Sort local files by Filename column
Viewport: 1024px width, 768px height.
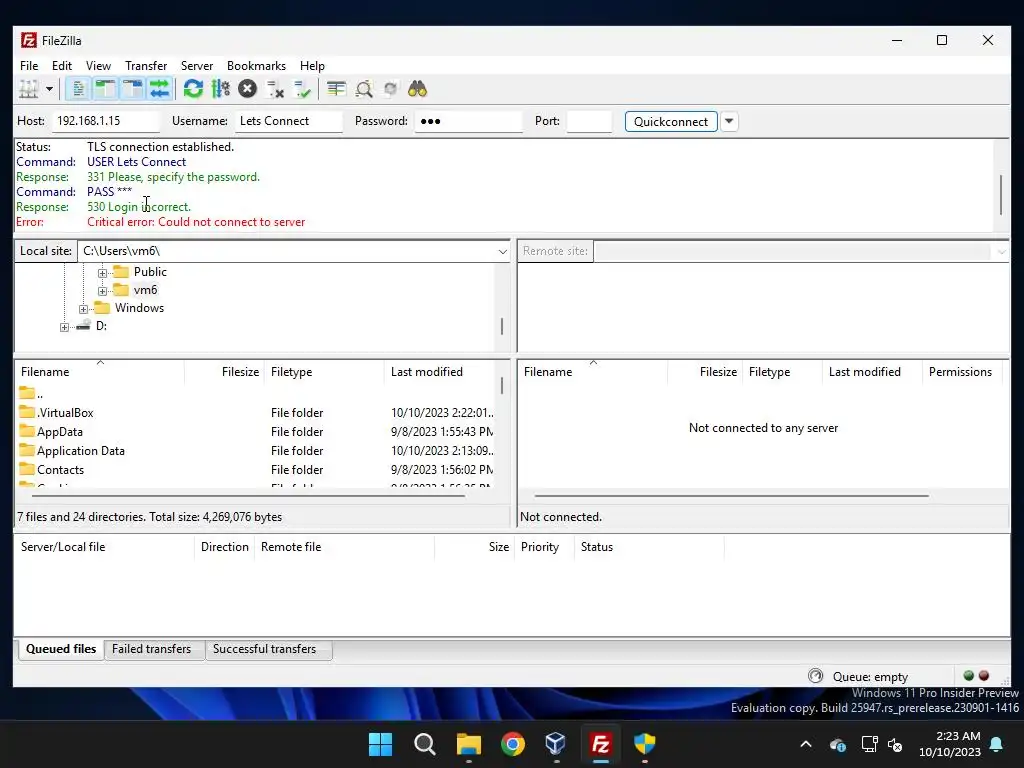point(100,372)
